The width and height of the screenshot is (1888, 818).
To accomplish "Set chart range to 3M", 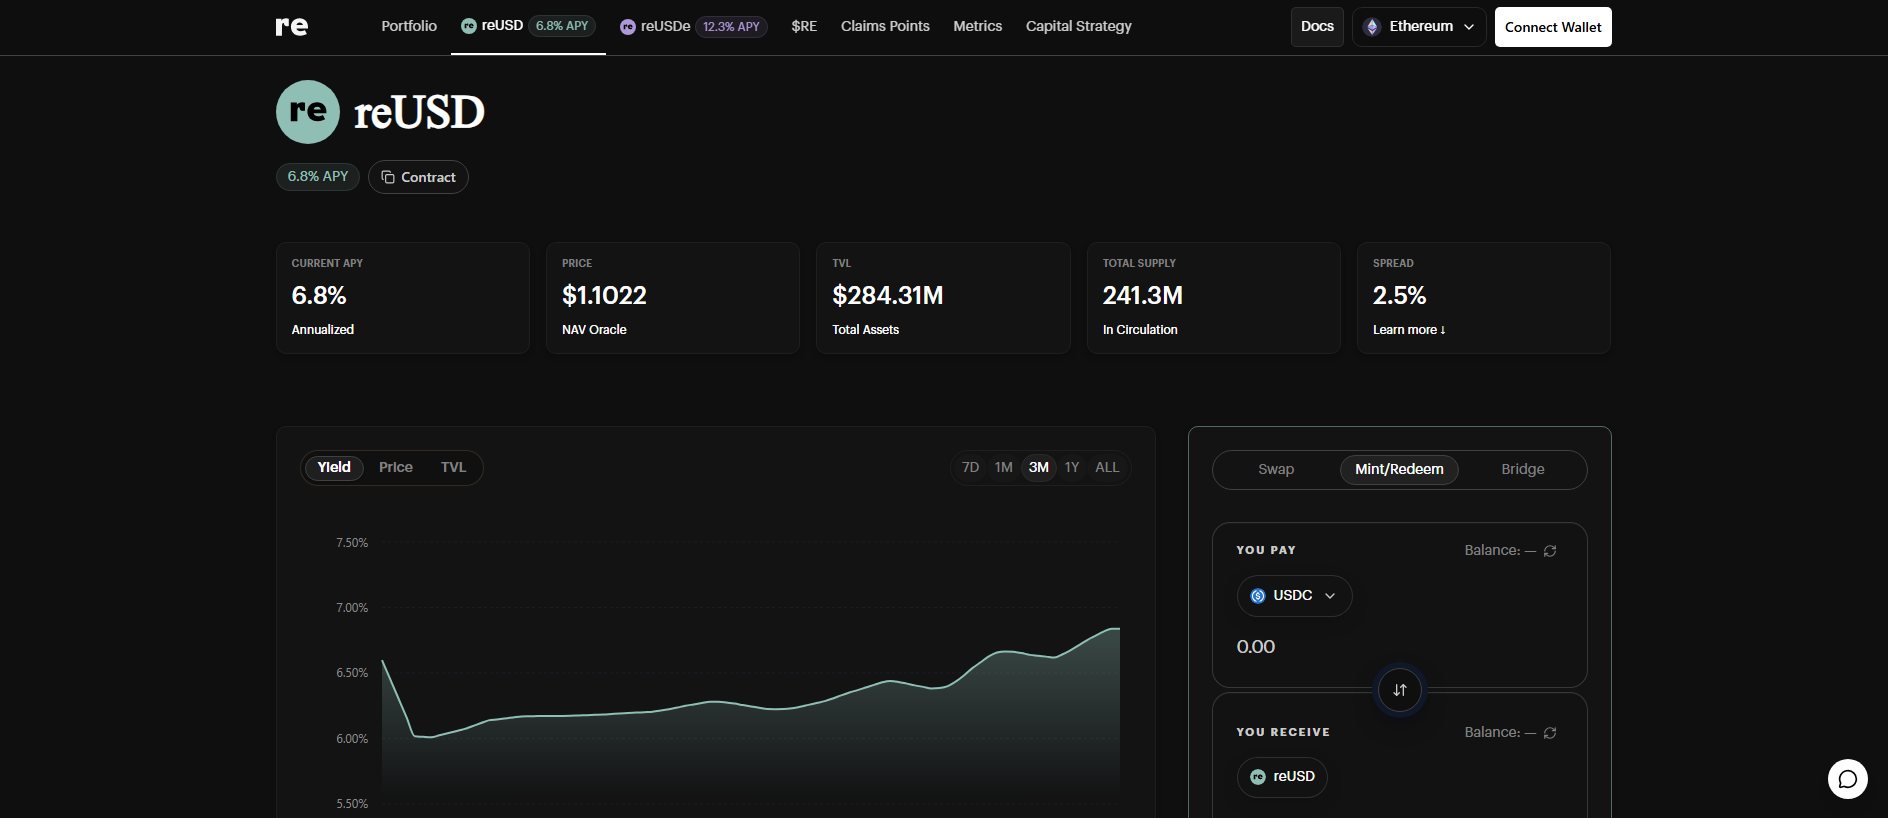I will (x=1039, y=468).
